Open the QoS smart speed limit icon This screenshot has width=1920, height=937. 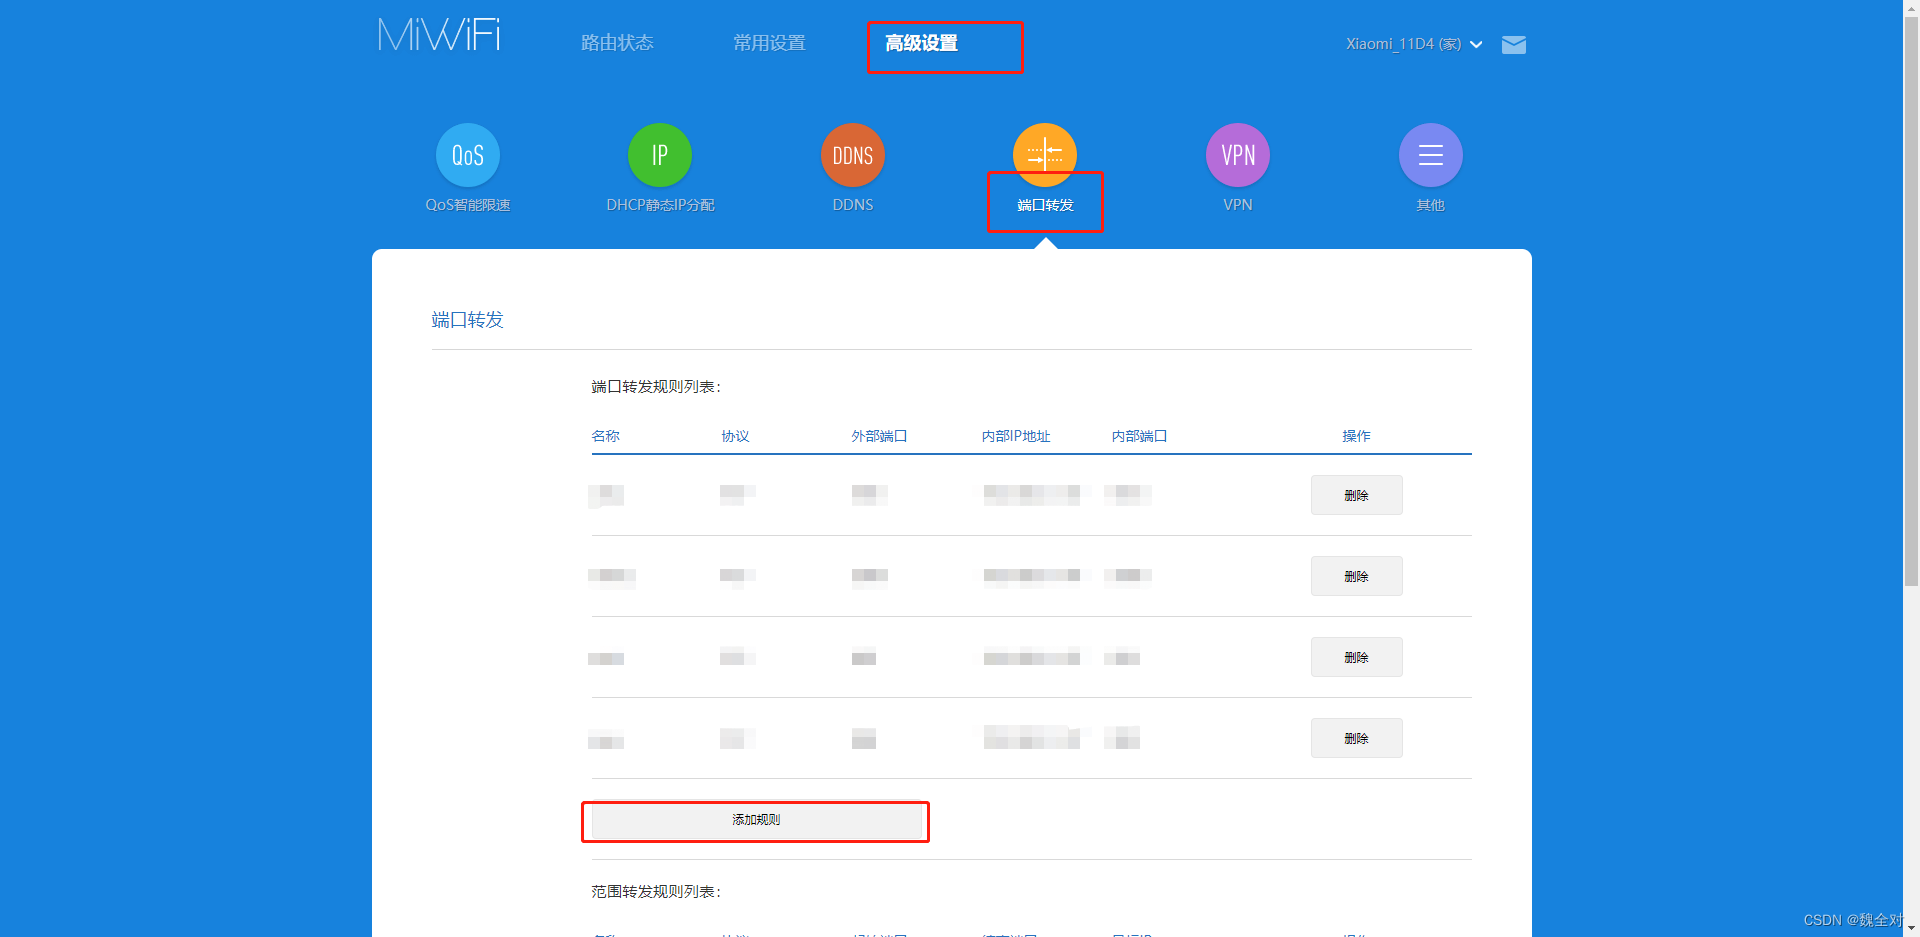point(468,155)
